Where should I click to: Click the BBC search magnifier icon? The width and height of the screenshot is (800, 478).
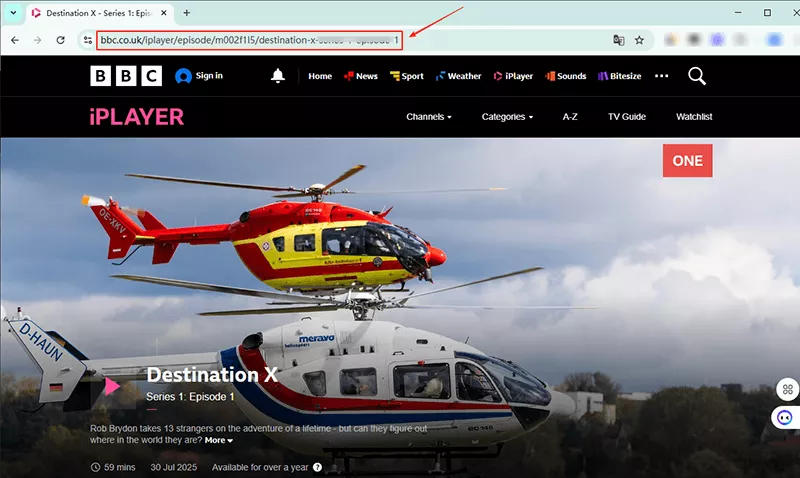pos(697,76)
